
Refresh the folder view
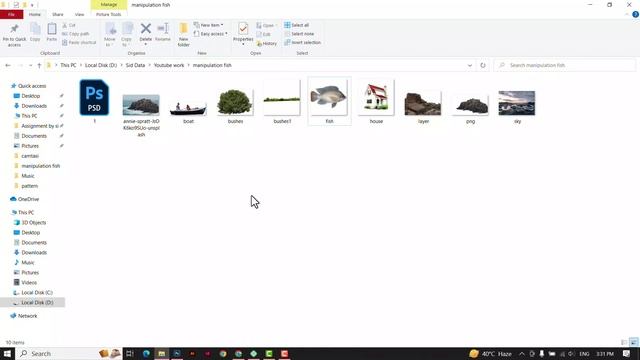483,65
